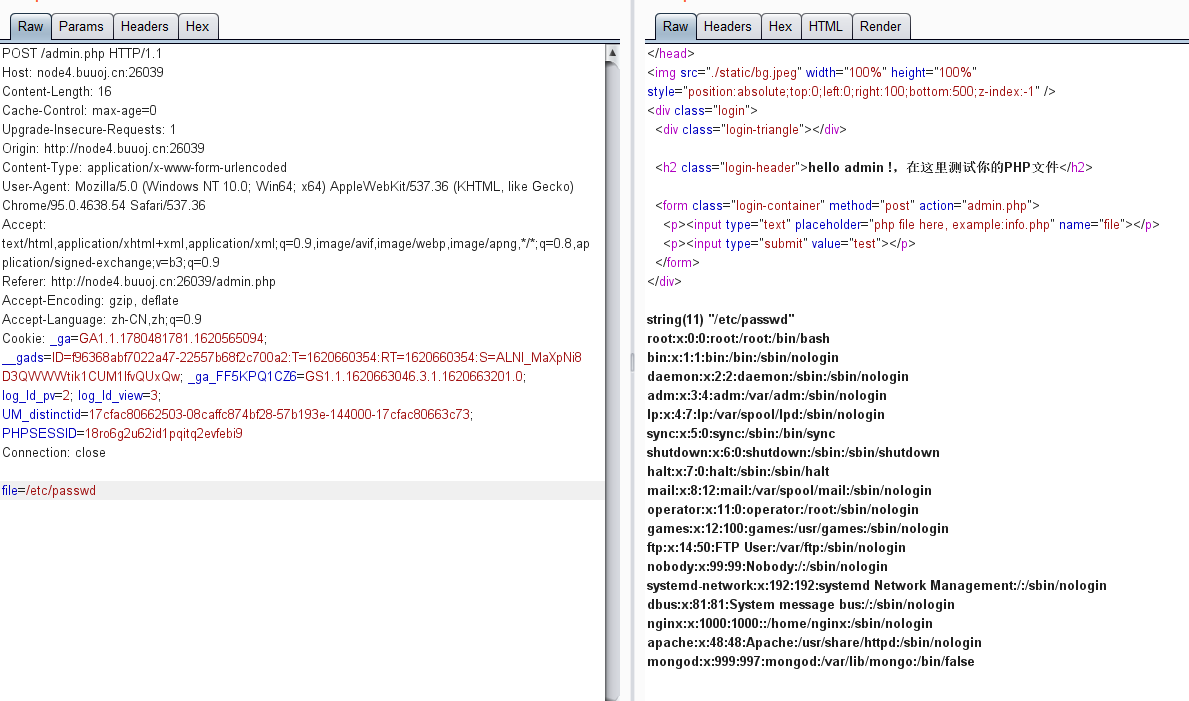Click the input type="text" placeholder line
Screen dimensions: 1189x701
[x=911, y=225]
